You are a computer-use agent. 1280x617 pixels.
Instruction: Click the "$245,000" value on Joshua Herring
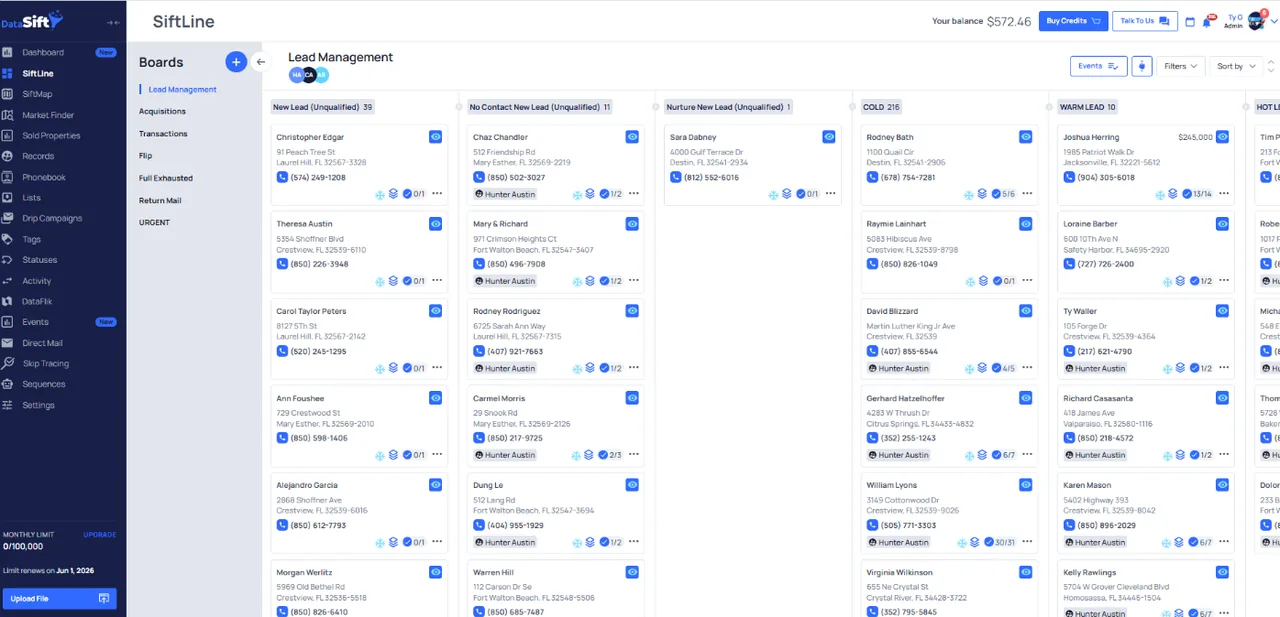pos(1195,137)
